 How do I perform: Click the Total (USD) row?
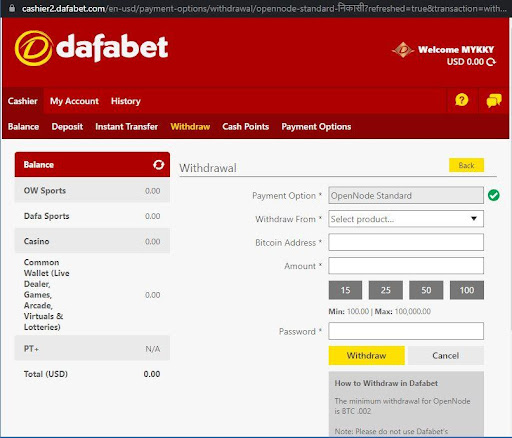(92, 374)
